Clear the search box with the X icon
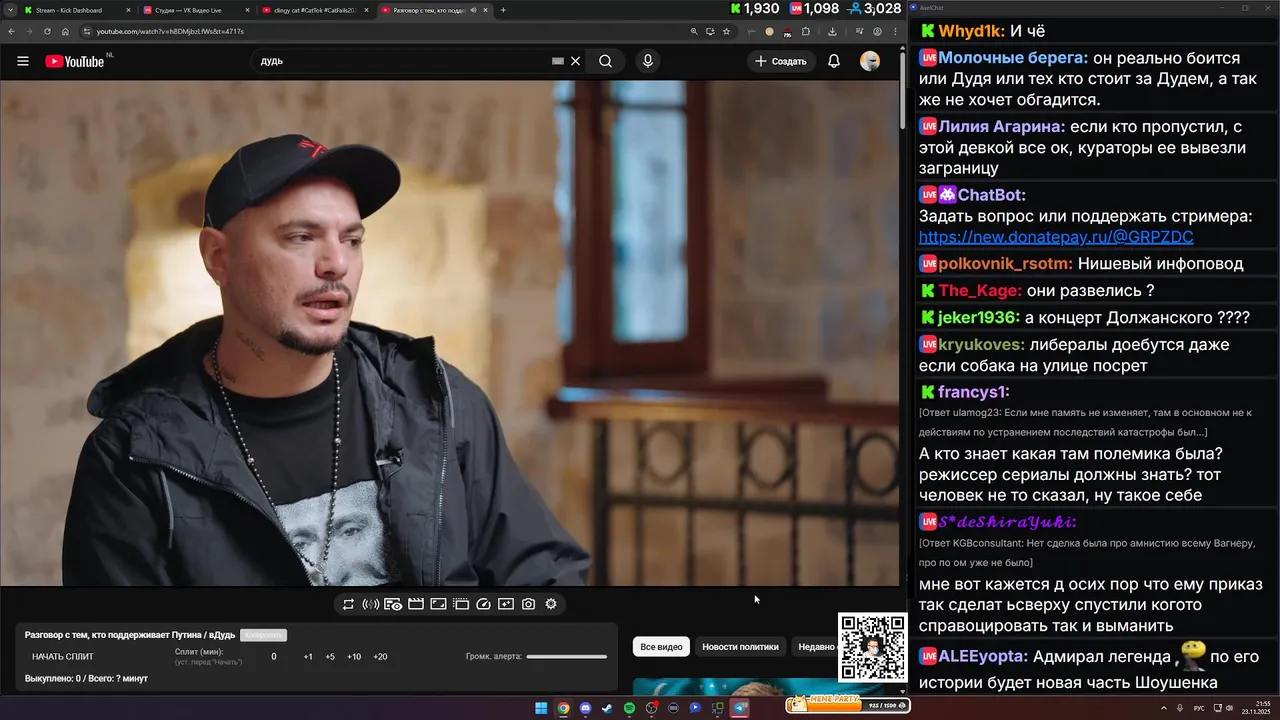The height and width of the screenshot is (720, 1280). click(575, 61)
